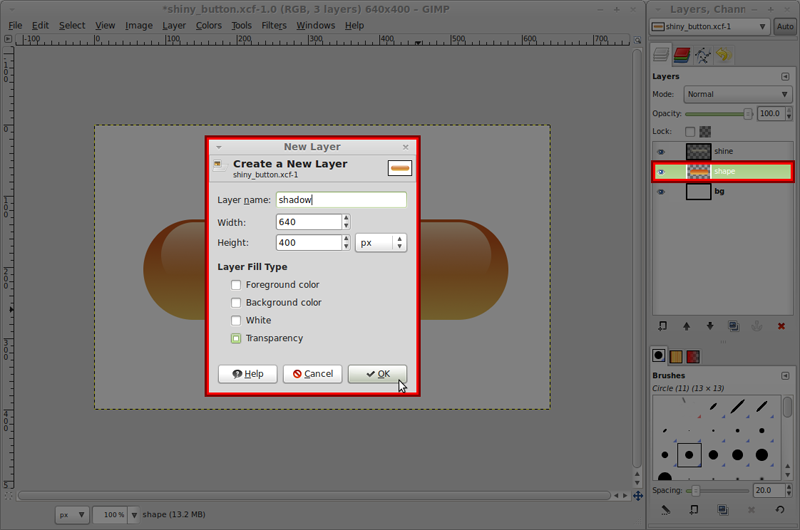Click the refresh brushes icon
This screenshot has height=530, width=800.
pos(780,509)
